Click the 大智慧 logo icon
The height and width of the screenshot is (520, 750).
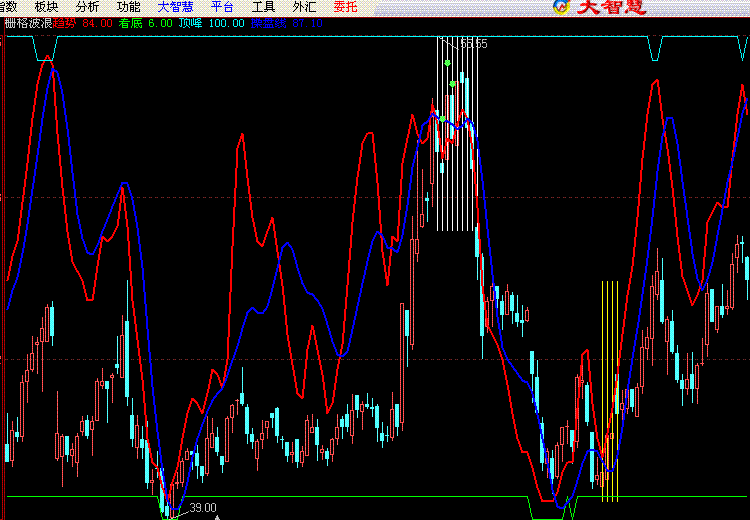562,7
